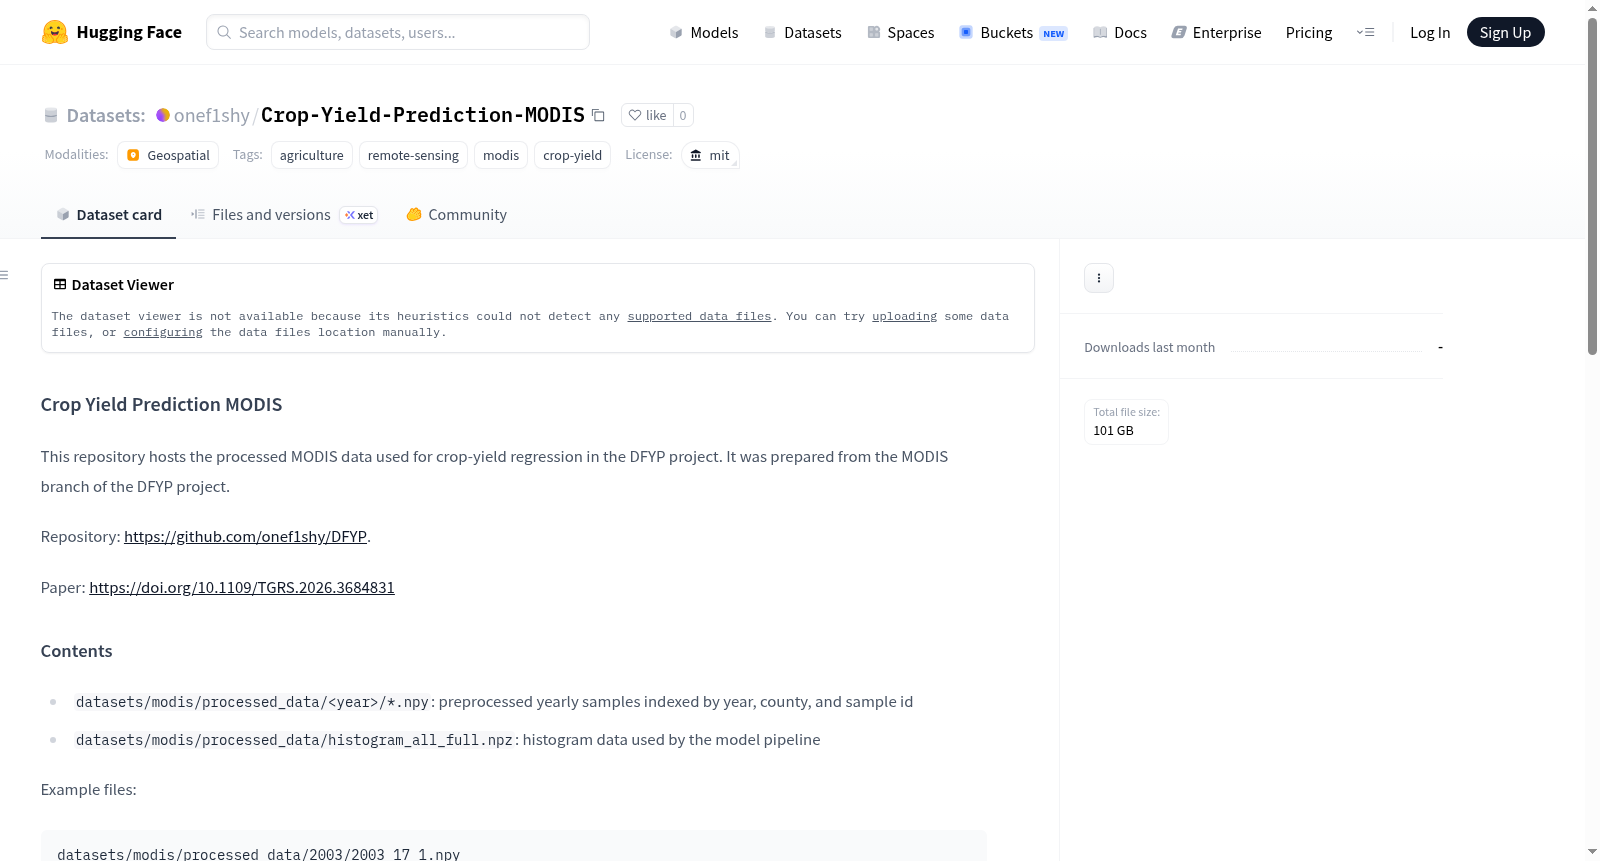Open the Models page

704,32
